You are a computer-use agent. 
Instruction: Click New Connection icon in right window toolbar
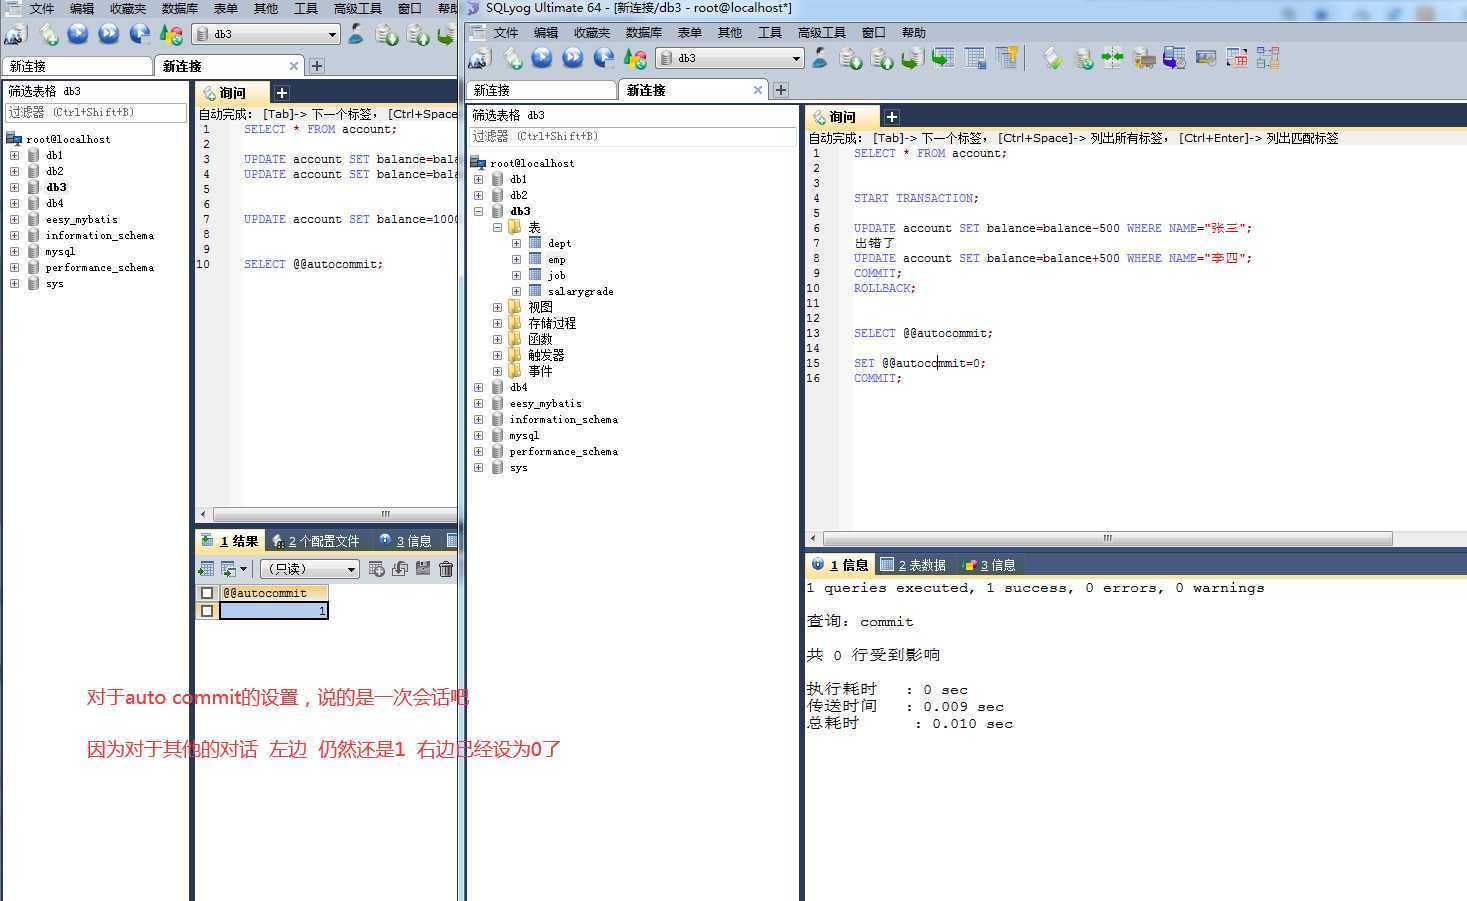480,58
